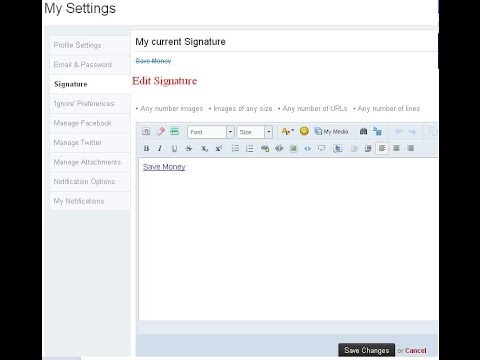Open the Font dropdown
This screenshot has height=360, width=480.
tap(211, 132)
